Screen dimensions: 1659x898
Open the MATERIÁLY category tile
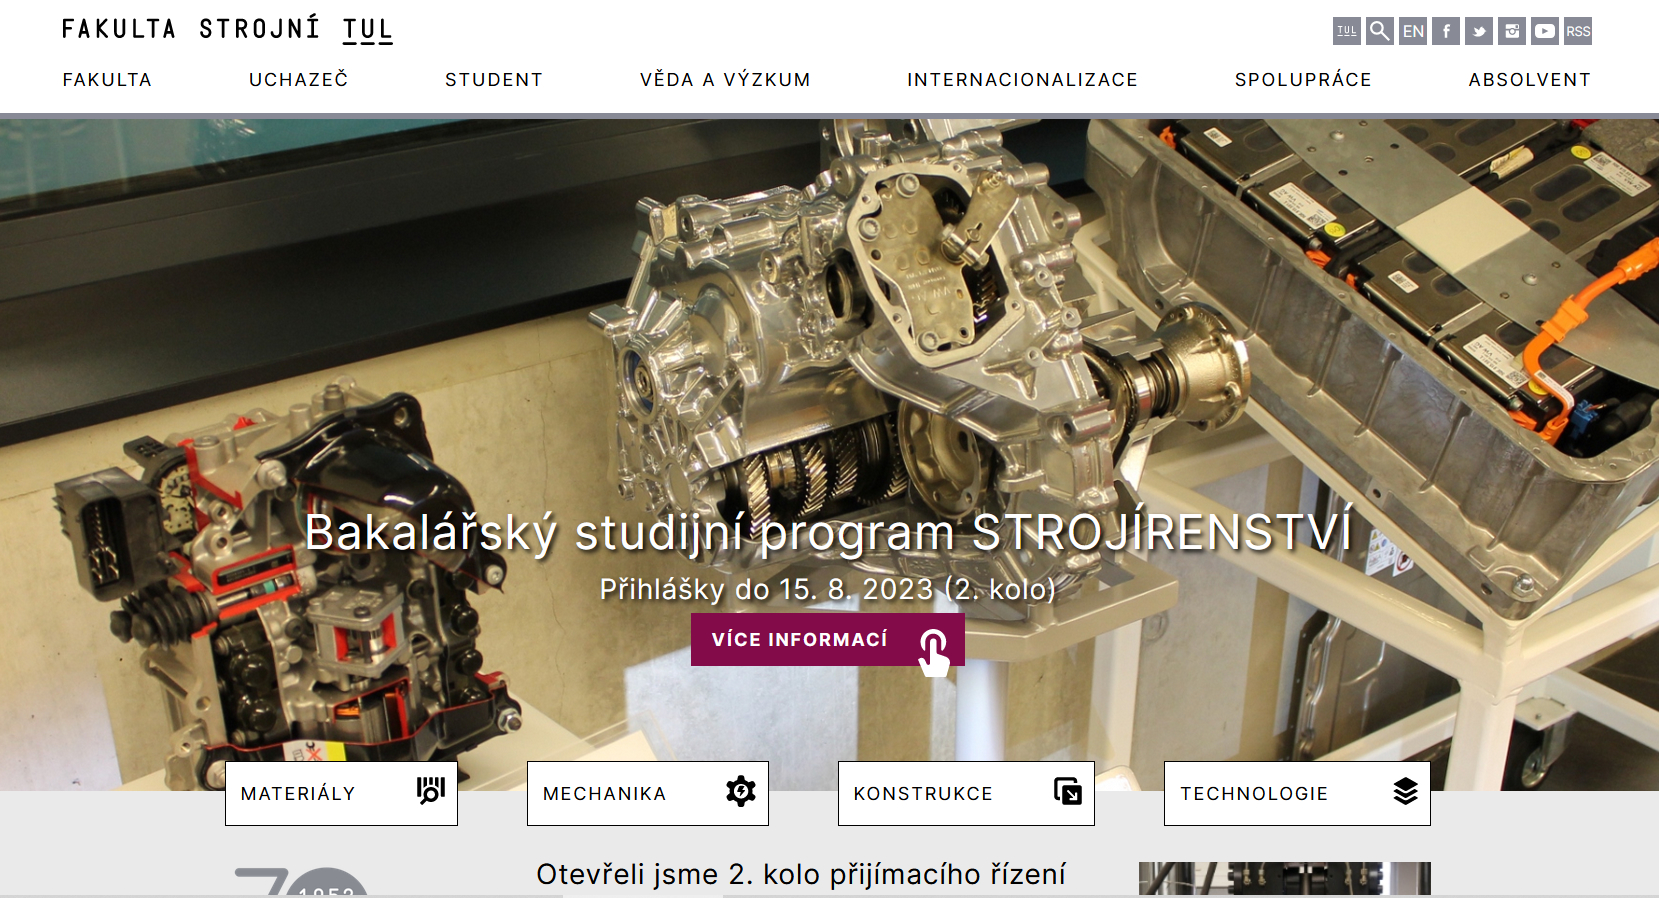(x=341, y=793)
